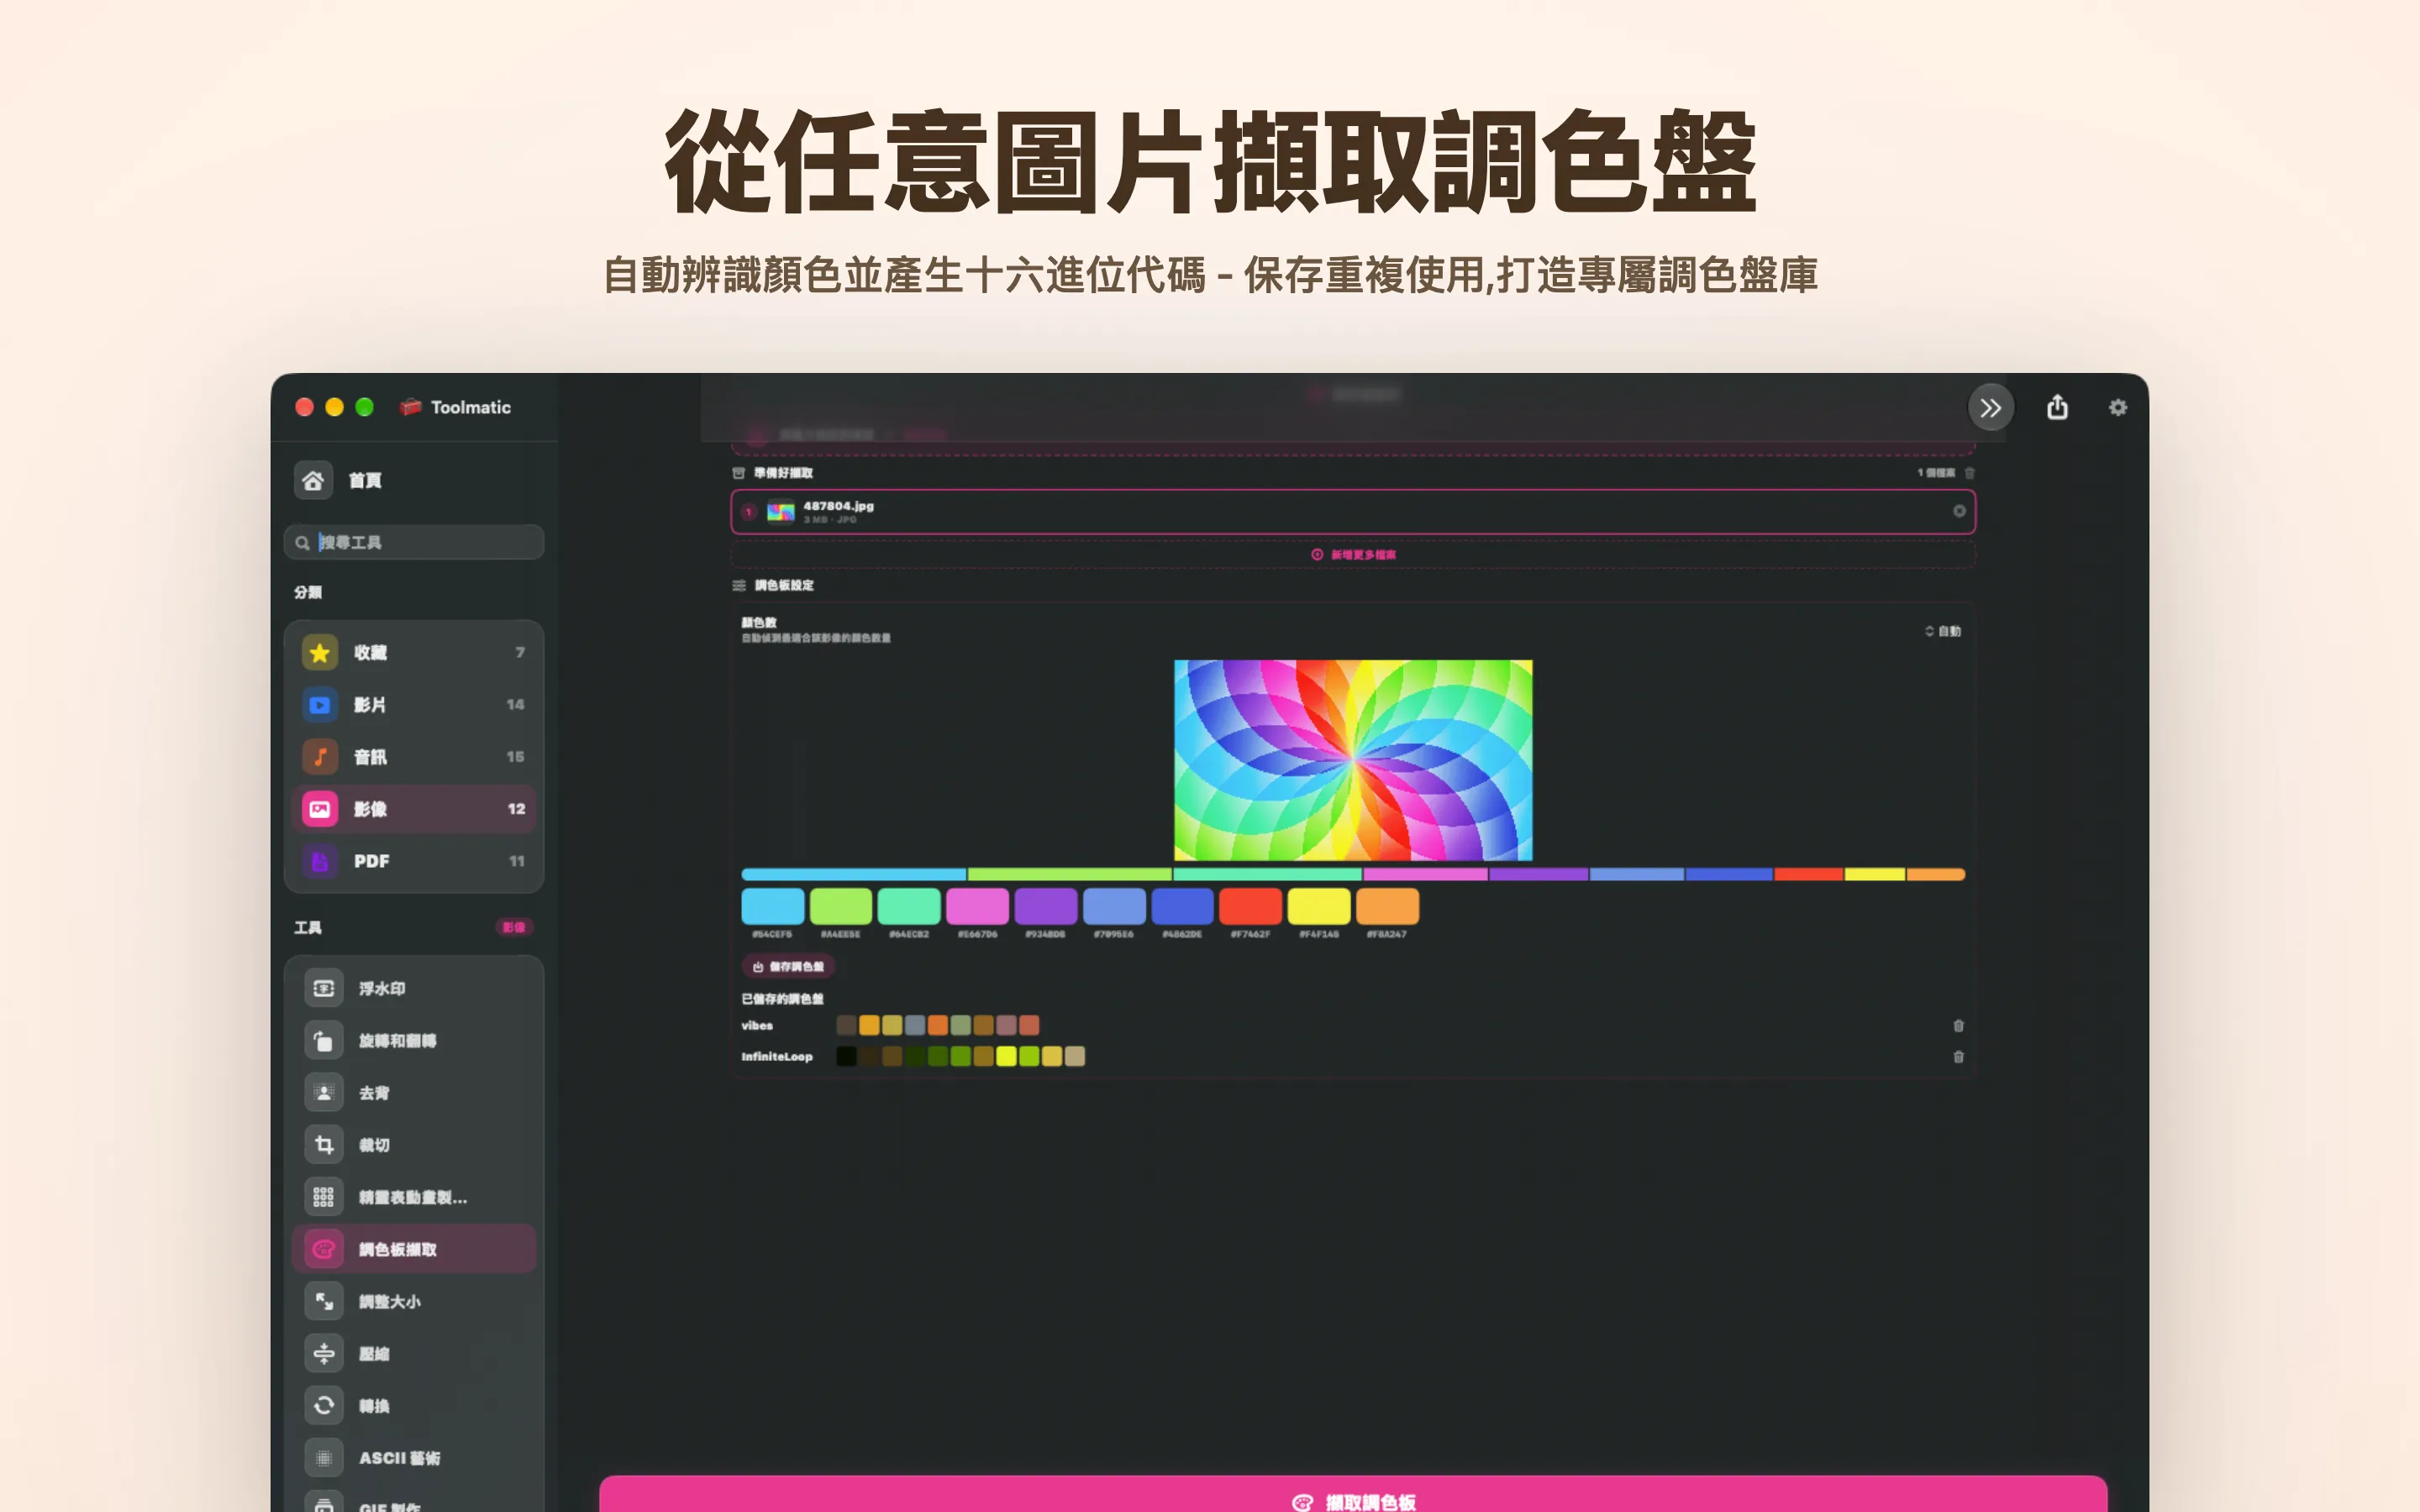Click the trash icon beside 1 個檔案
2420x1512 pixels.
[1969, 473]
